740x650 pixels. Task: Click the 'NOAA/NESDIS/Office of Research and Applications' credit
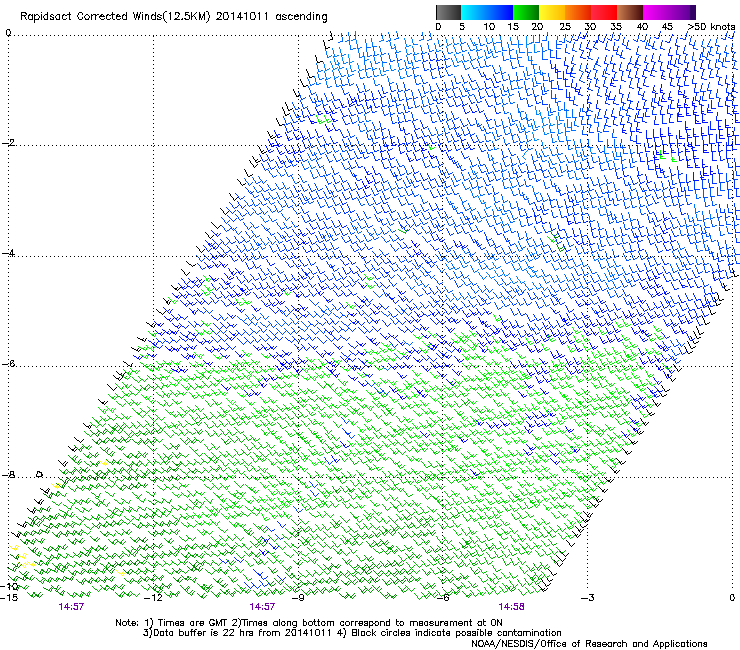589,644
